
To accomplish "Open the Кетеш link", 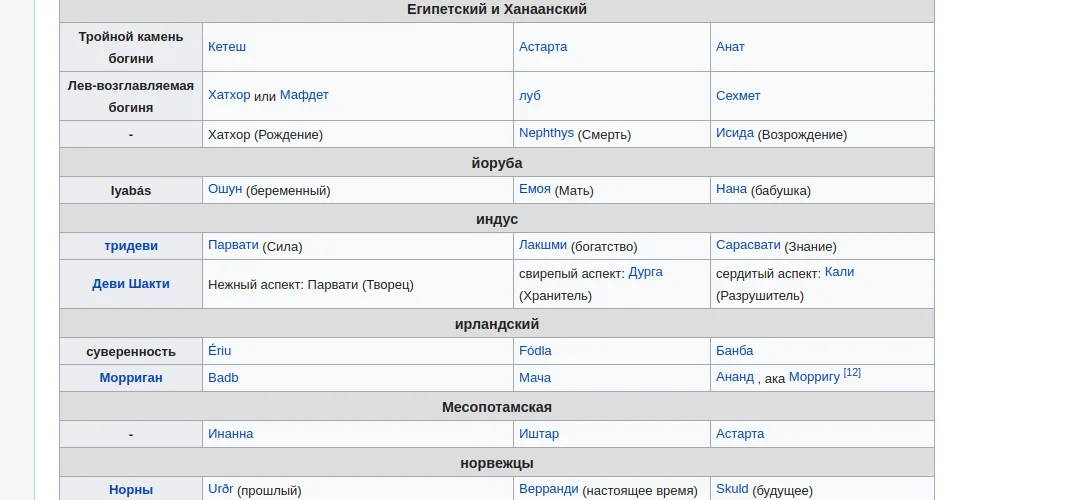I will click(227, 47).
